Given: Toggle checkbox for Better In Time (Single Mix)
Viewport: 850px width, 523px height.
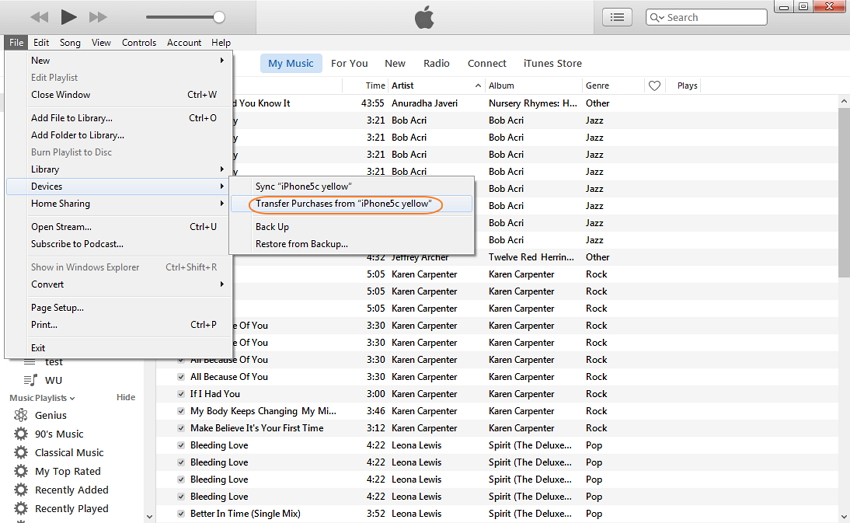Looking at the screenshot, I should 181,514.
